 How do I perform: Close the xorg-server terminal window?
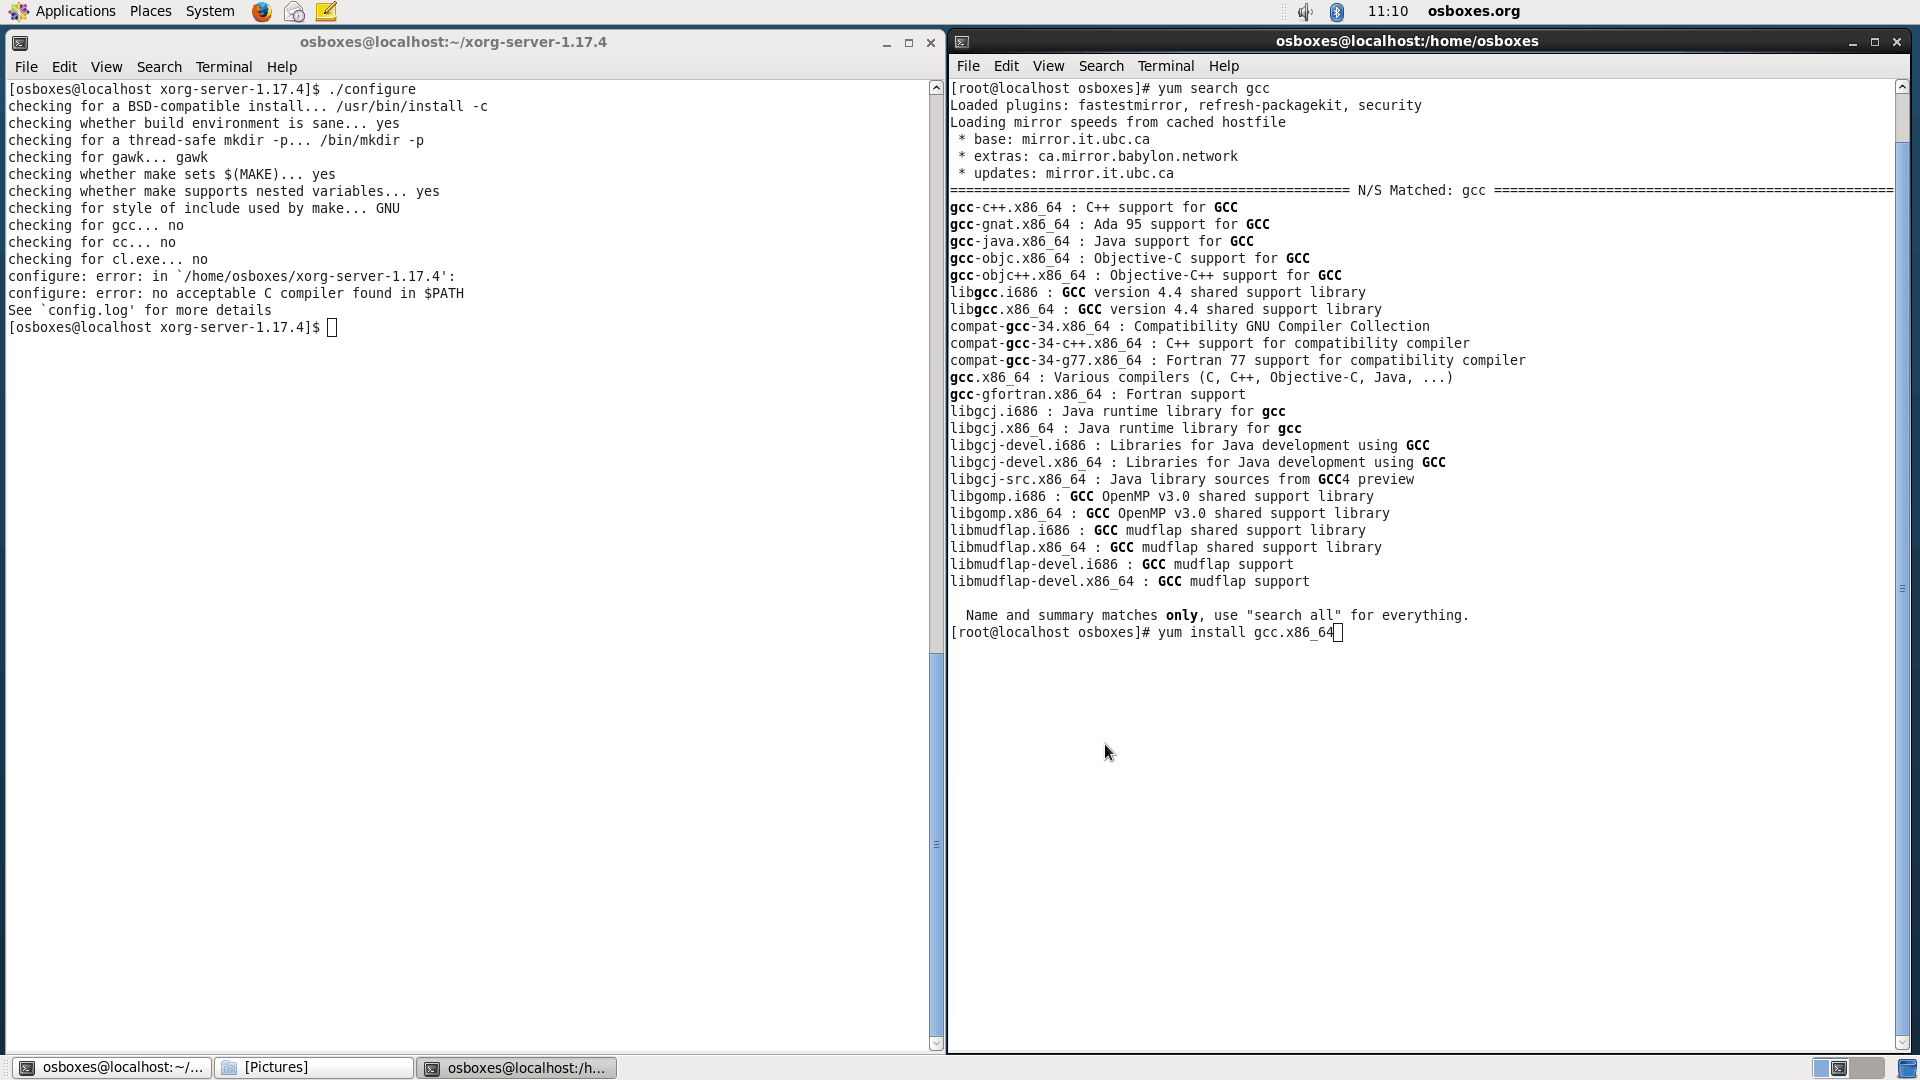(931, 43)
